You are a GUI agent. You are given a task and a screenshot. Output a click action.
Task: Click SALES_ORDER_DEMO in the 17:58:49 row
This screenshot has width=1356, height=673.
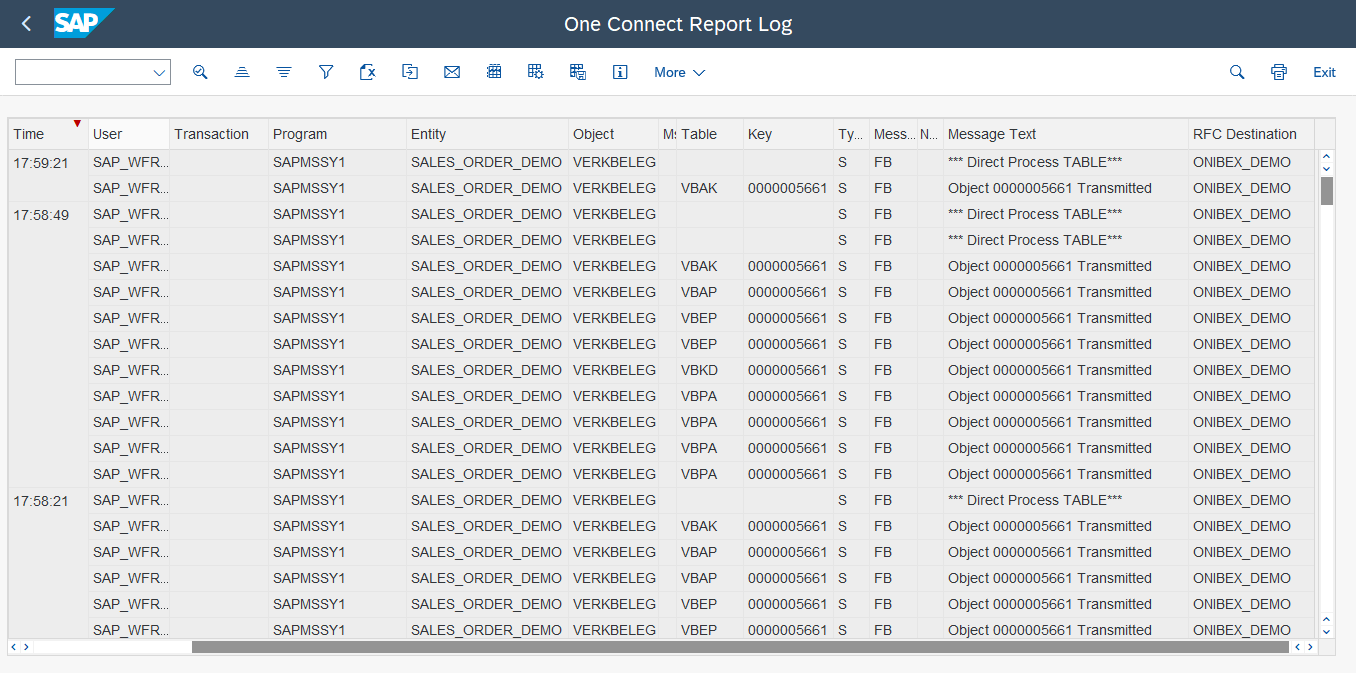486,214
